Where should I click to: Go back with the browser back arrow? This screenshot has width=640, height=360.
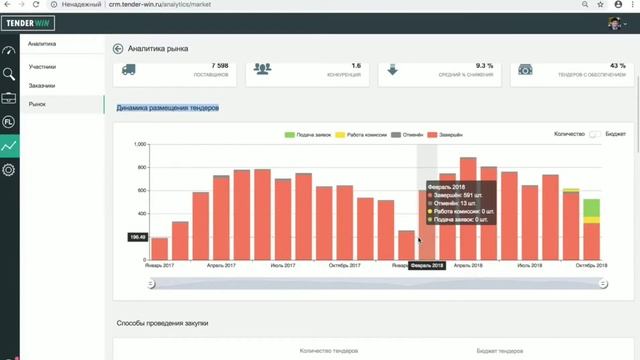[7, 4]
